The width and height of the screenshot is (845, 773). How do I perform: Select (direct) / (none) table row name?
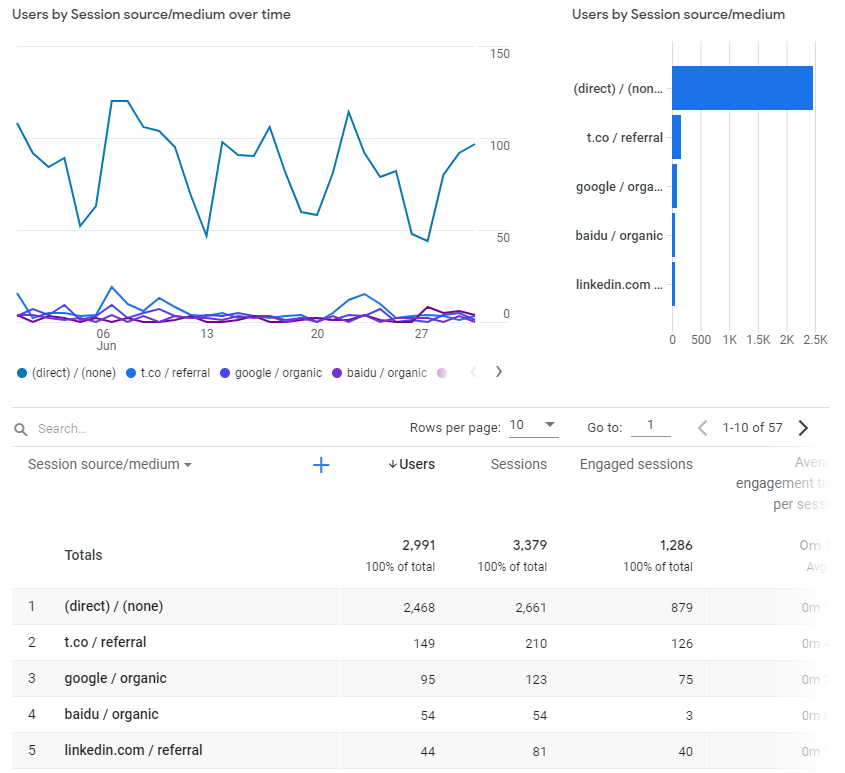[x=114, y=606]
